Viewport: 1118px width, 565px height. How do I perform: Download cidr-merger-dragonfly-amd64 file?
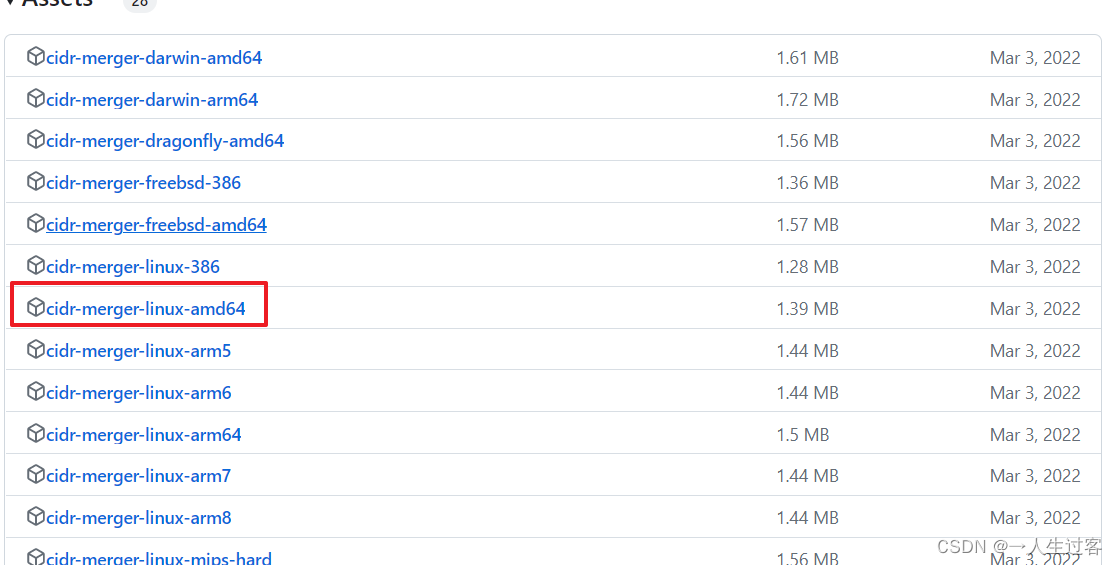click(x=165, y=141)
